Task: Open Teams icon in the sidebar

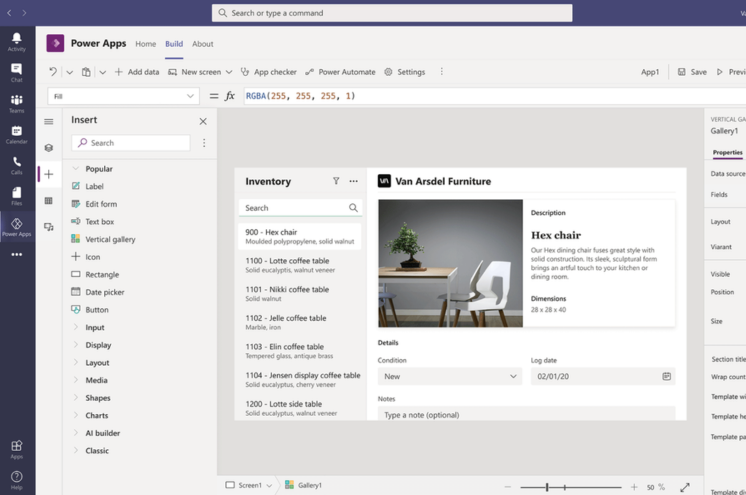Action: coord(17,103)
